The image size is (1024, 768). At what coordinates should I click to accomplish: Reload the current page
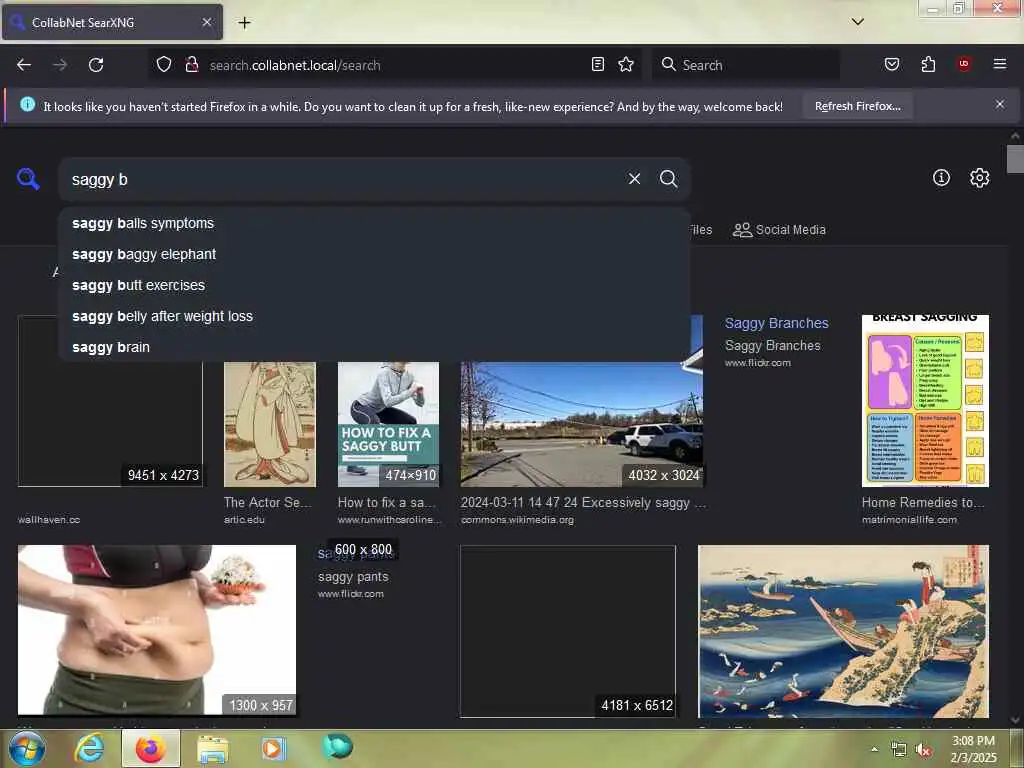click(x=96, y=65)
